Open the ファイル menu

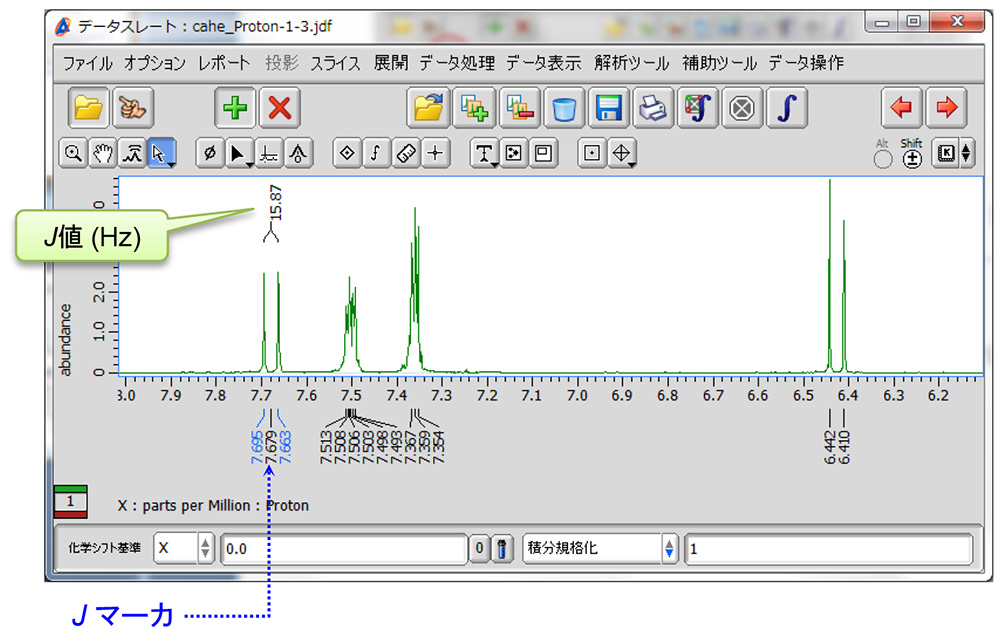coord(88,63)
